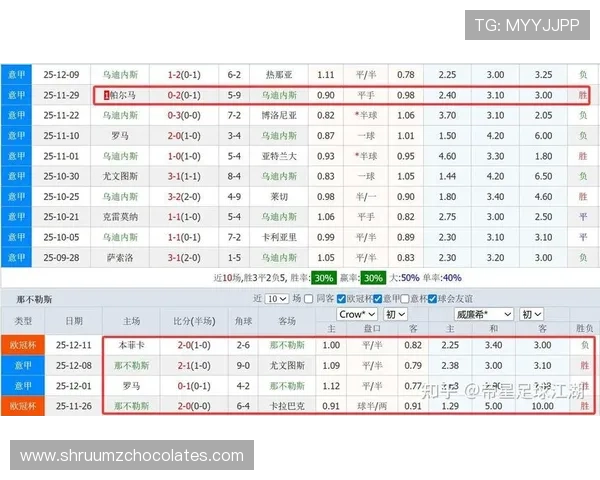The width and height of the screenshot is (600, 480).
Task: Click the 意甲 league tag for 25-12-09
Action: [16, 75]
